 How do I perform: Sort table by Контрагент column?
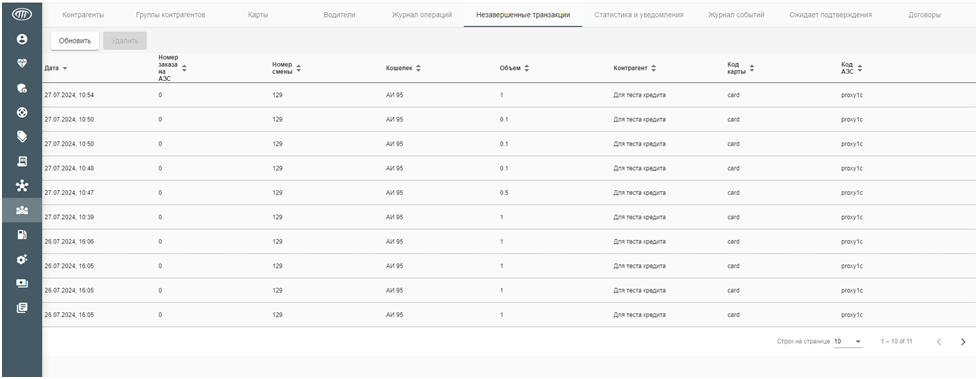click(635, 68)
